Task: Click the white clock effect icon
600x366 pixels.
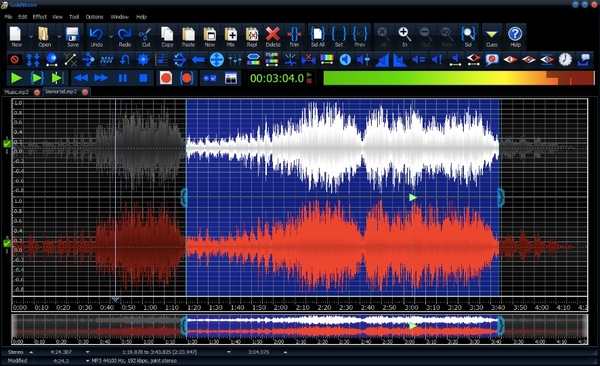Action: tap(565, 59)
